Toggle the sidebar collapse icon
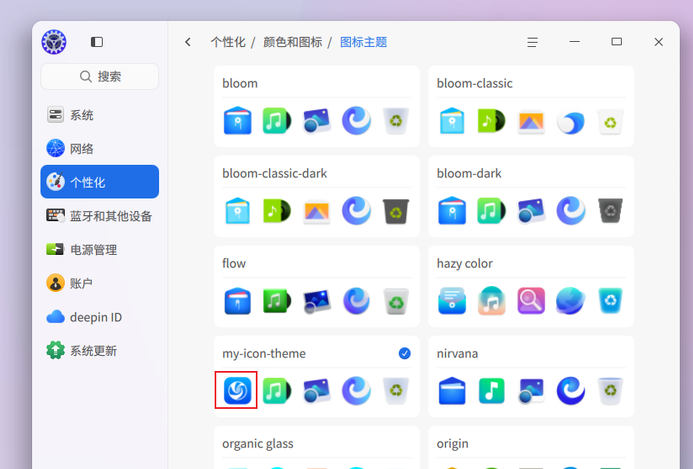This screenshot has height=469, width=693. coord(97,42)
